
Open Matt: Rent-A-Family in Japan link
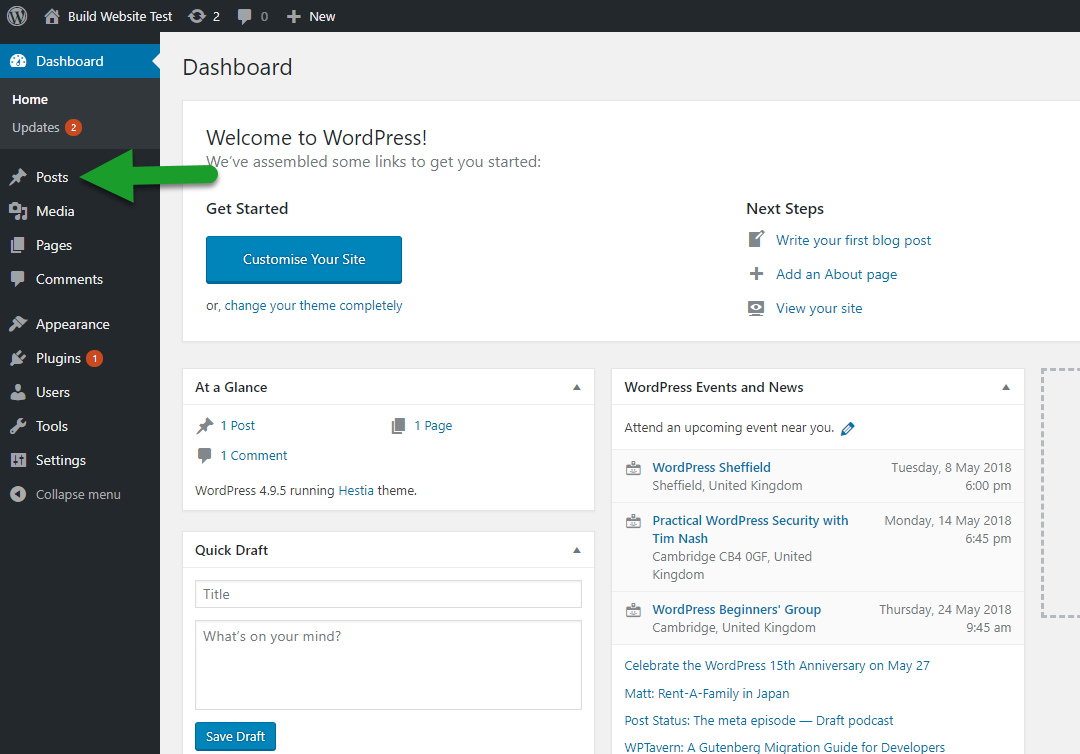coord(707,693)
